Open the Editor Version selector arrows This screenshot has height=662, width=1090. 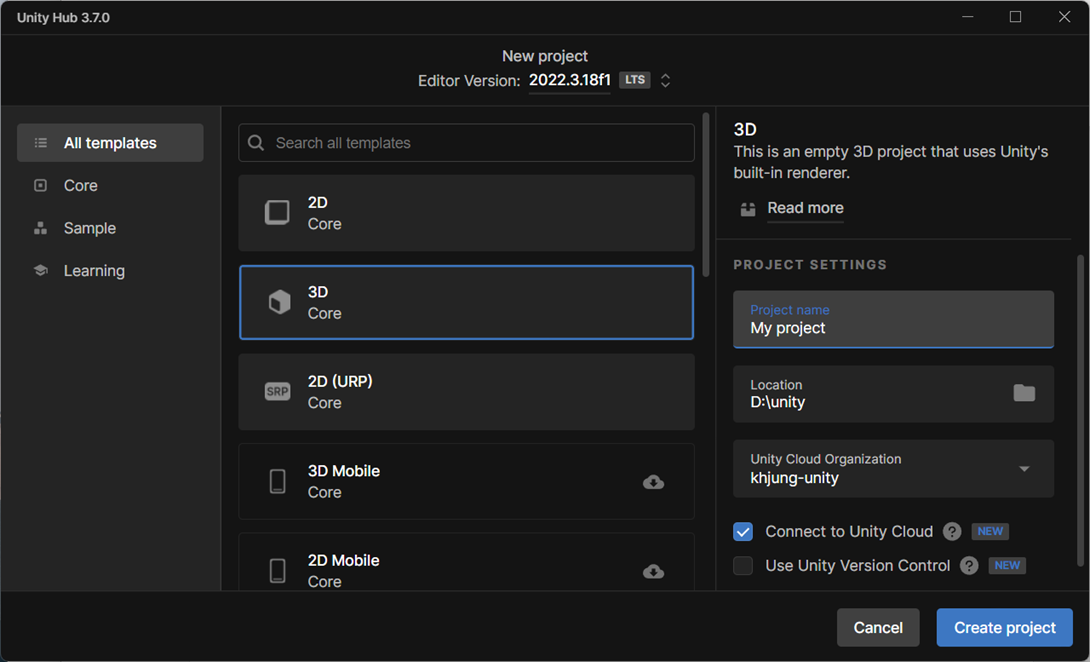pyautogui.click(x=665, y=81)
